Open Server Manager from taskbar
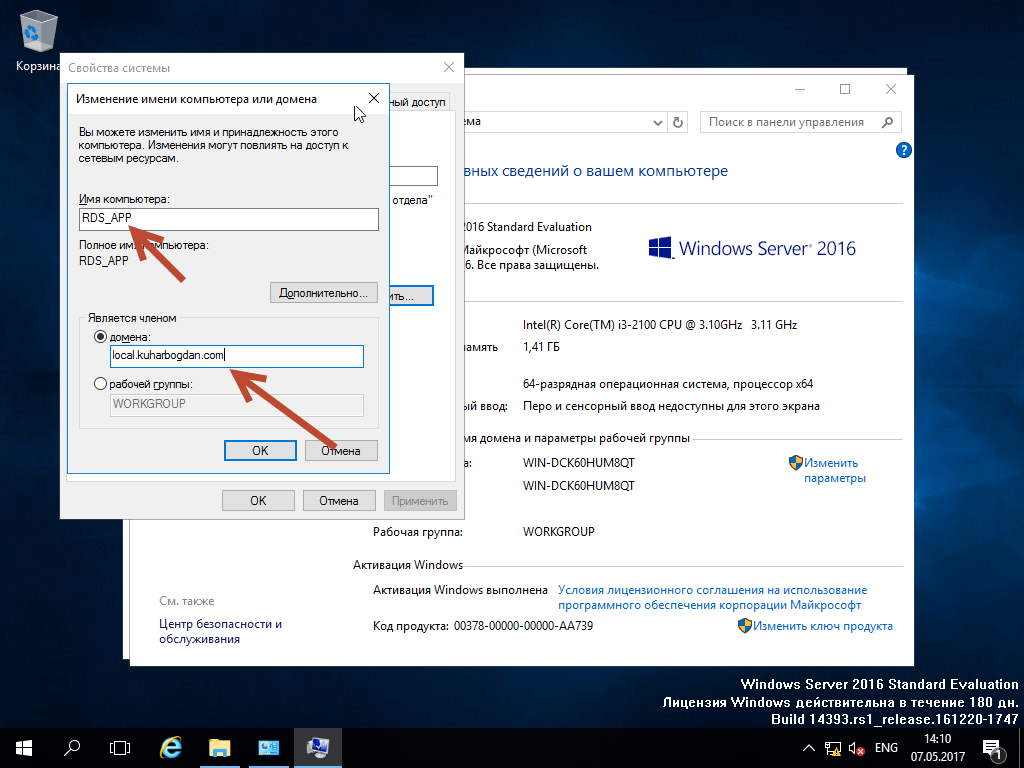 pos(269,747)
